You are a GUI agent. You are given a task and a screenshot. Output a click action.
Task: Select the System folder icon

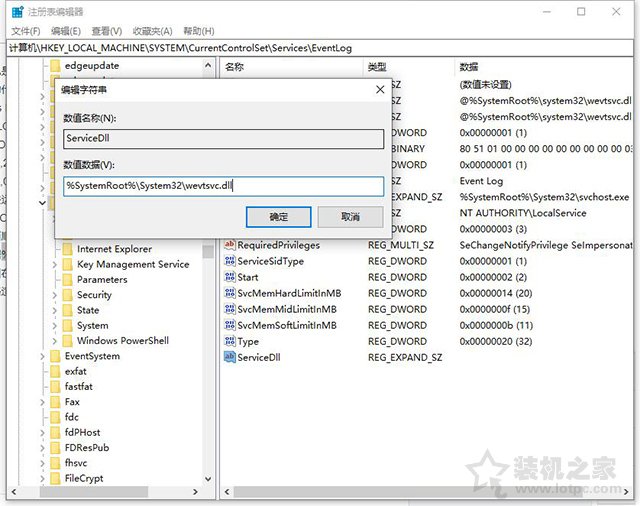68,326
